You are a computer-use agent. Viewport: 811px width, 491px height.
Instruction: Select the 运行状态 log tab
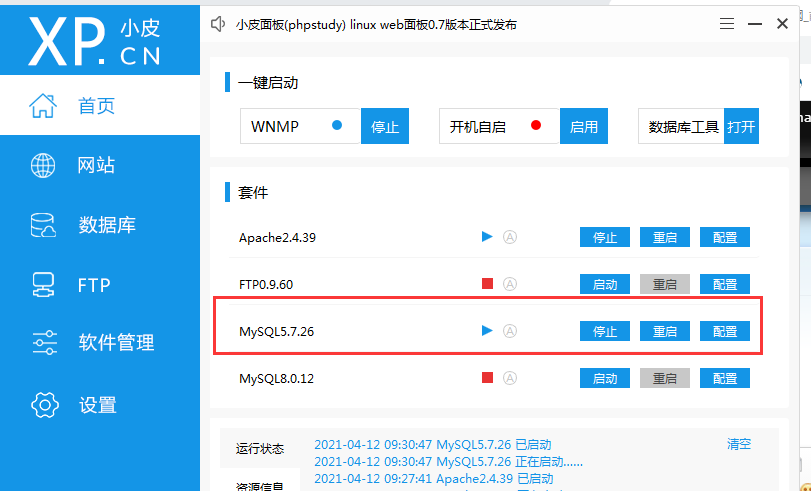pos(260,448)
